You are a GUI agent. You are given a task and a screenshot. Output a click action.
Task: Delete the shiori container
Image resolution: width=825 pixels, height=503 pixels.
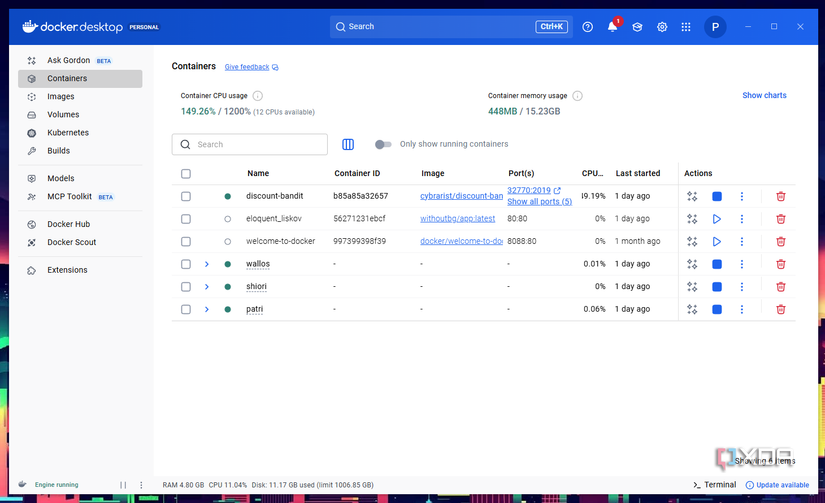[x=781, y=287]
